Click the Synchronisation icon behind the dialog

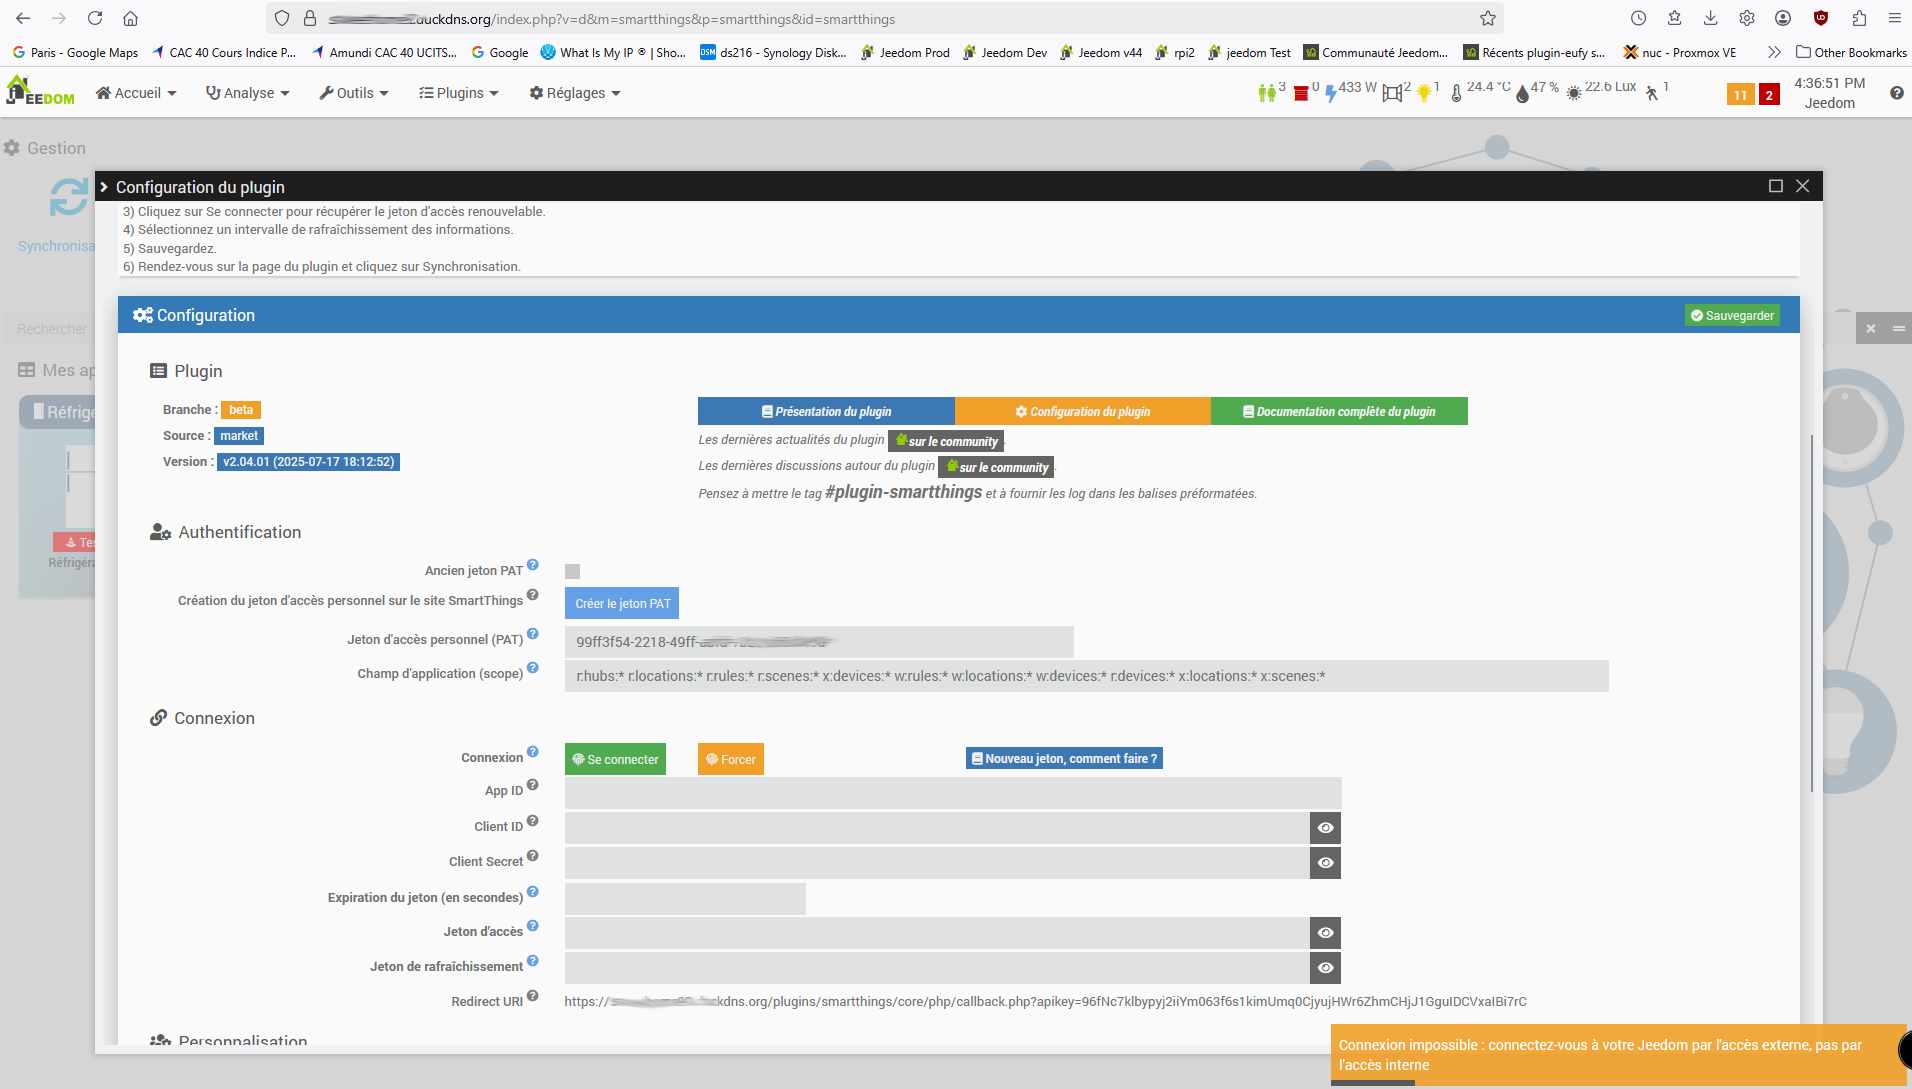coord(69,197)
